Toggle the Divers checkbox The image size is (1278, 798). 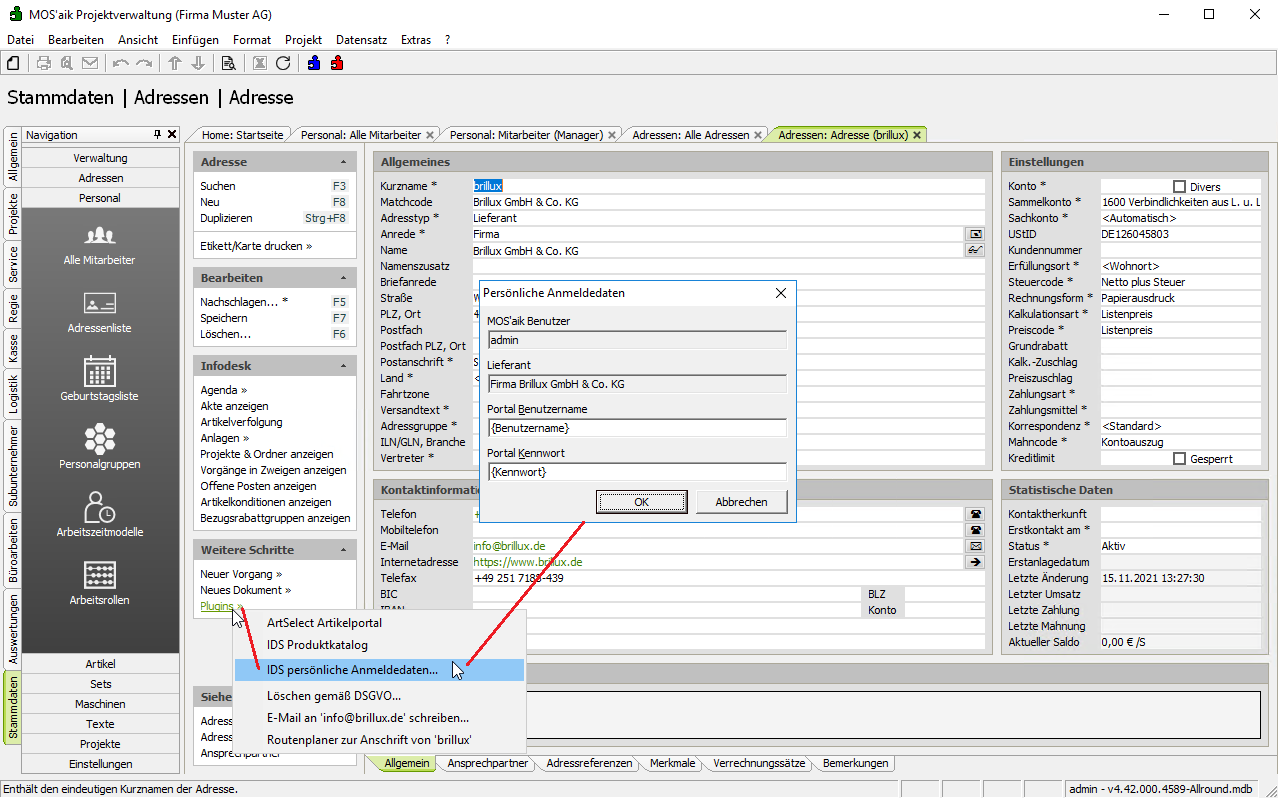(1179, 187)
